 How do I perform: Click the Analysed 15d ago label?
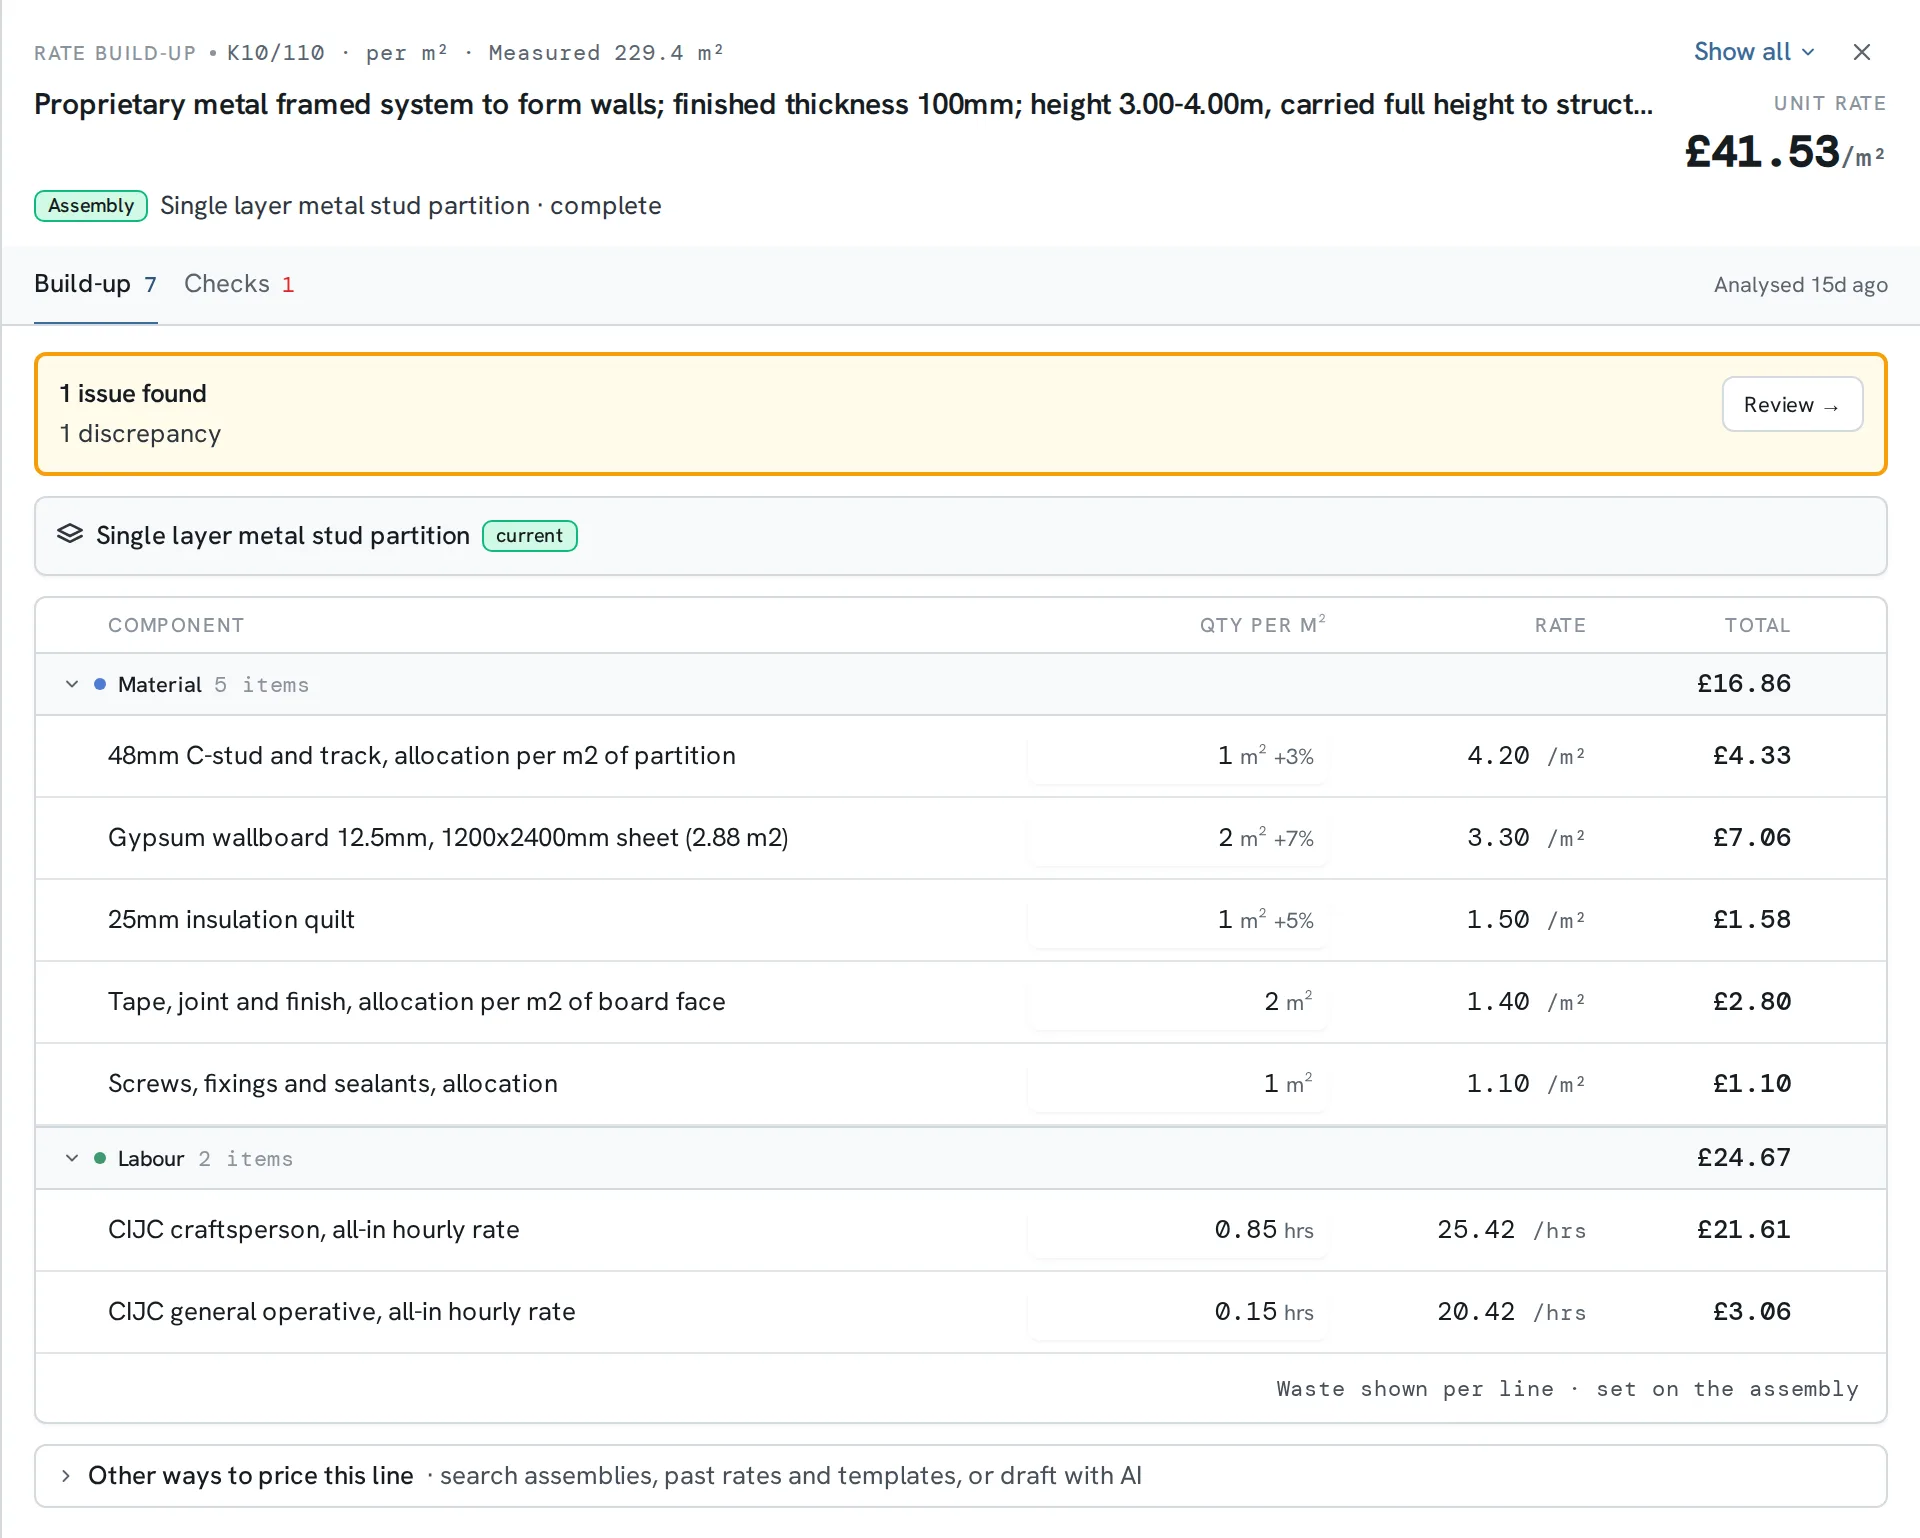tap(1801, 285)
